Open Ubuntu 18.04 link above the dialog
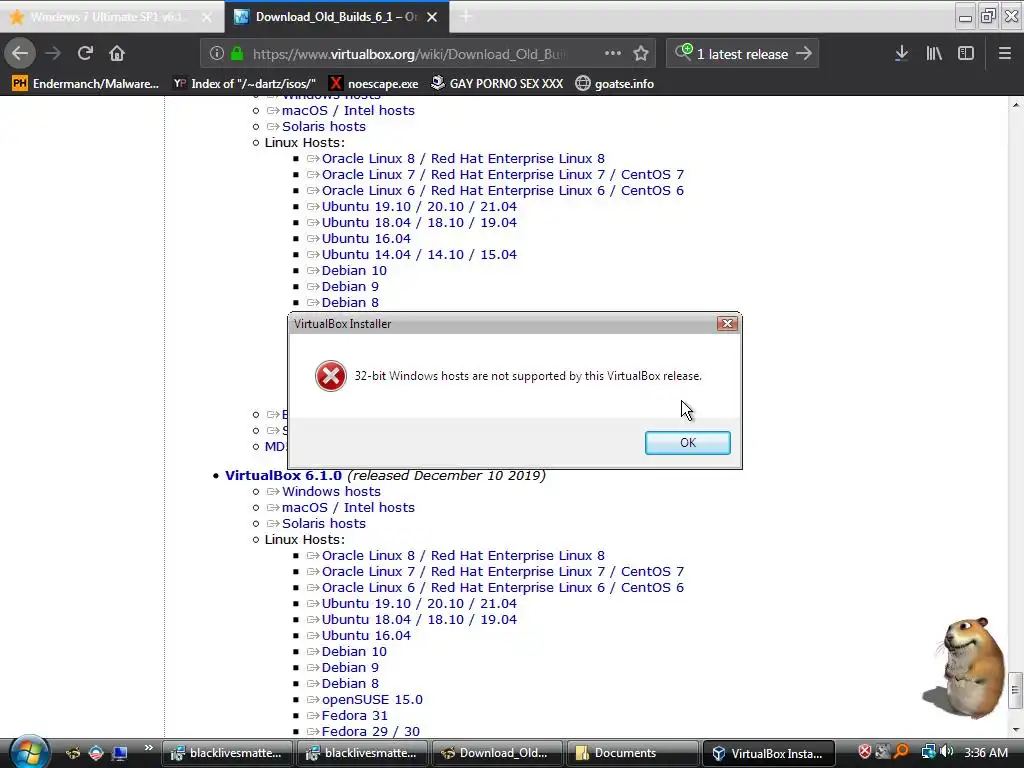The width and height of the screenshot is (1024, 768). pyautogui.click(x=419, y=223)
